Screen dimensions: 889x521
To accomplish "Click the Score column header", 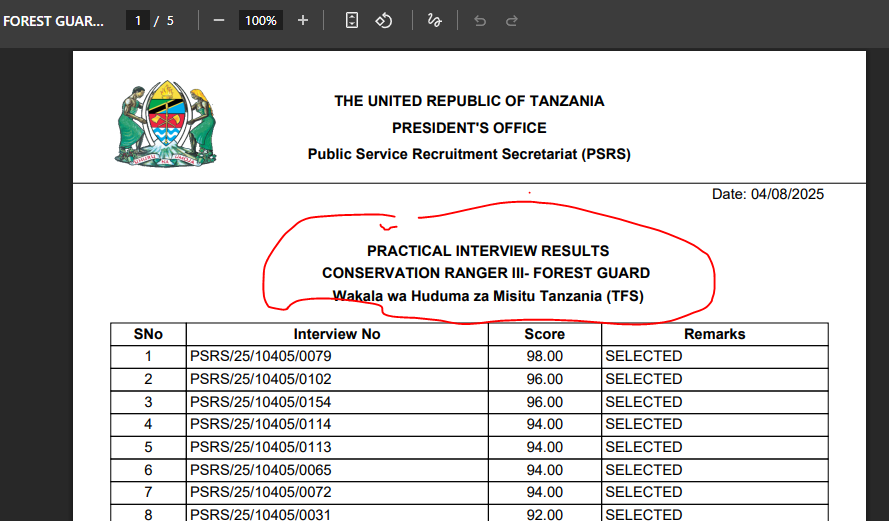I will point(544,334).
